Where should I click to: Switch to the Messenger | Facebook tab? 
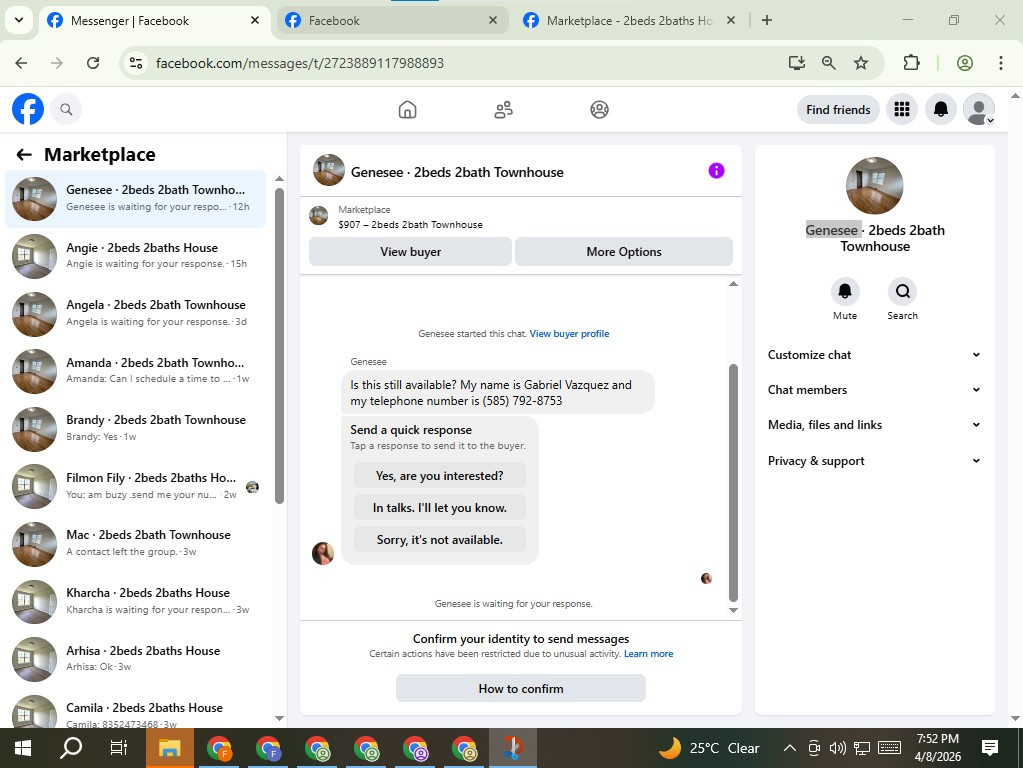[153, 21]
